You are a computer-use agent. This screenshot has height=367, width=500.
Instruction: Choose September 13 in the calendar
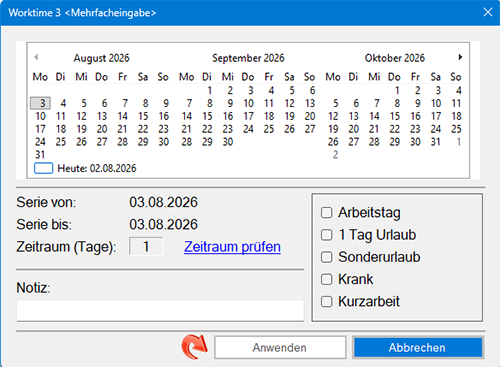pos(310,103)
